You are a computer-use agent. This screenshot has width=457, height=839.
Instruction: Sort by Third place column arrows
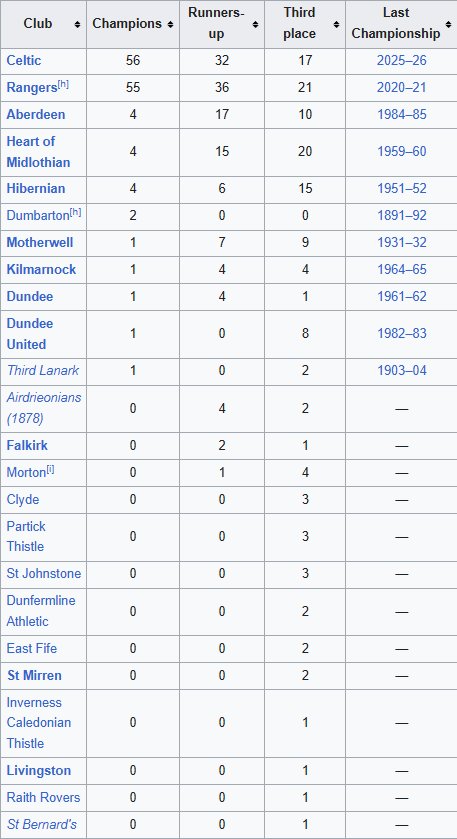[336, 25]
